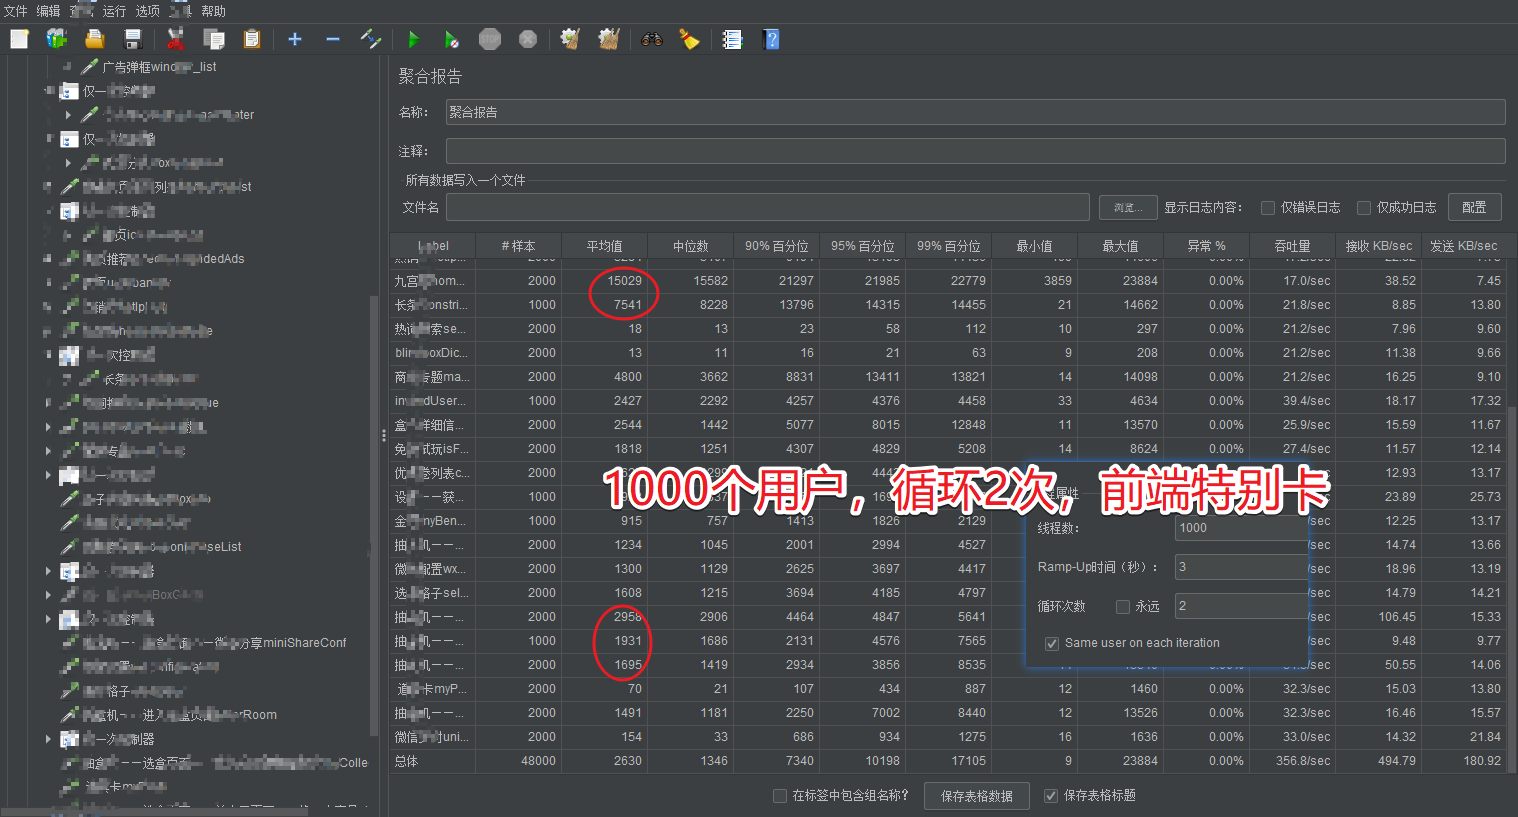Image resolution: width=1518 pixels, height=817 pixels.
Task: Open the search binoculars icon
Action: pos(651,39)
